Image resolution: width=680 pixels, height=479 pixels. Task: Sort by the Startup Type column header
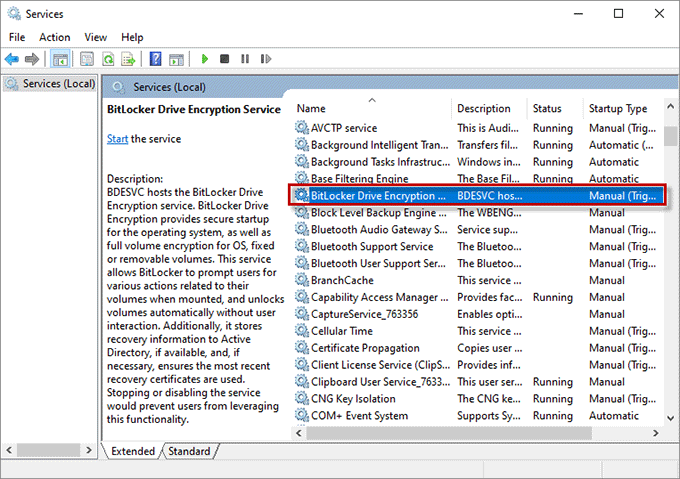pyautogui.click(x=623, y=108)
